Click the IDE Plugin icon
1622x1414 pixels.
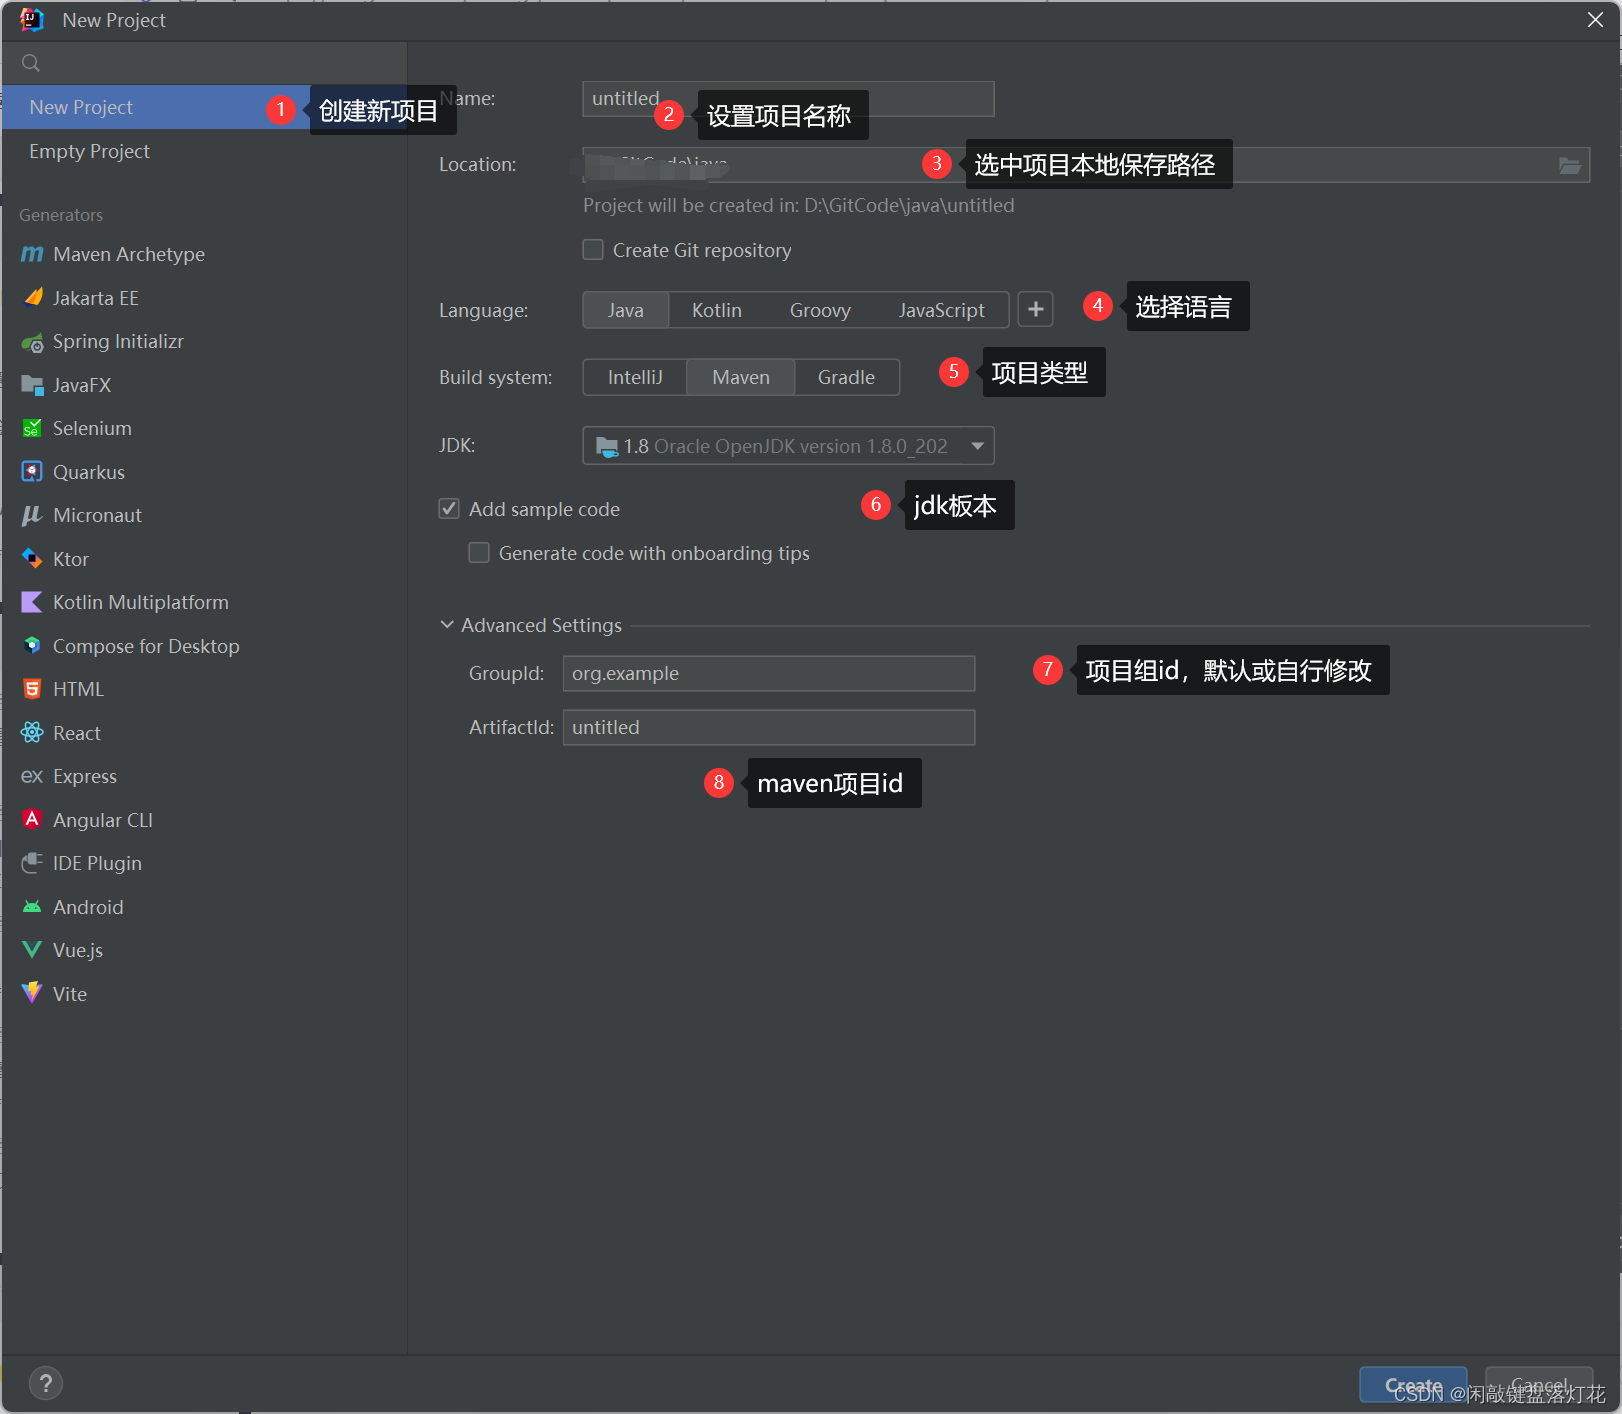32,863
